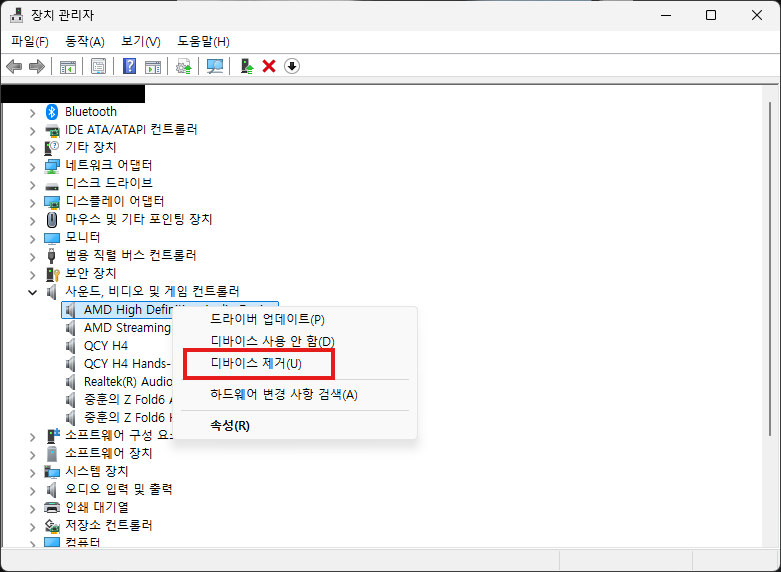Click the 보안 장치 key icon
The height and width of the screenshot is (572, 781).
pos(52,274)
